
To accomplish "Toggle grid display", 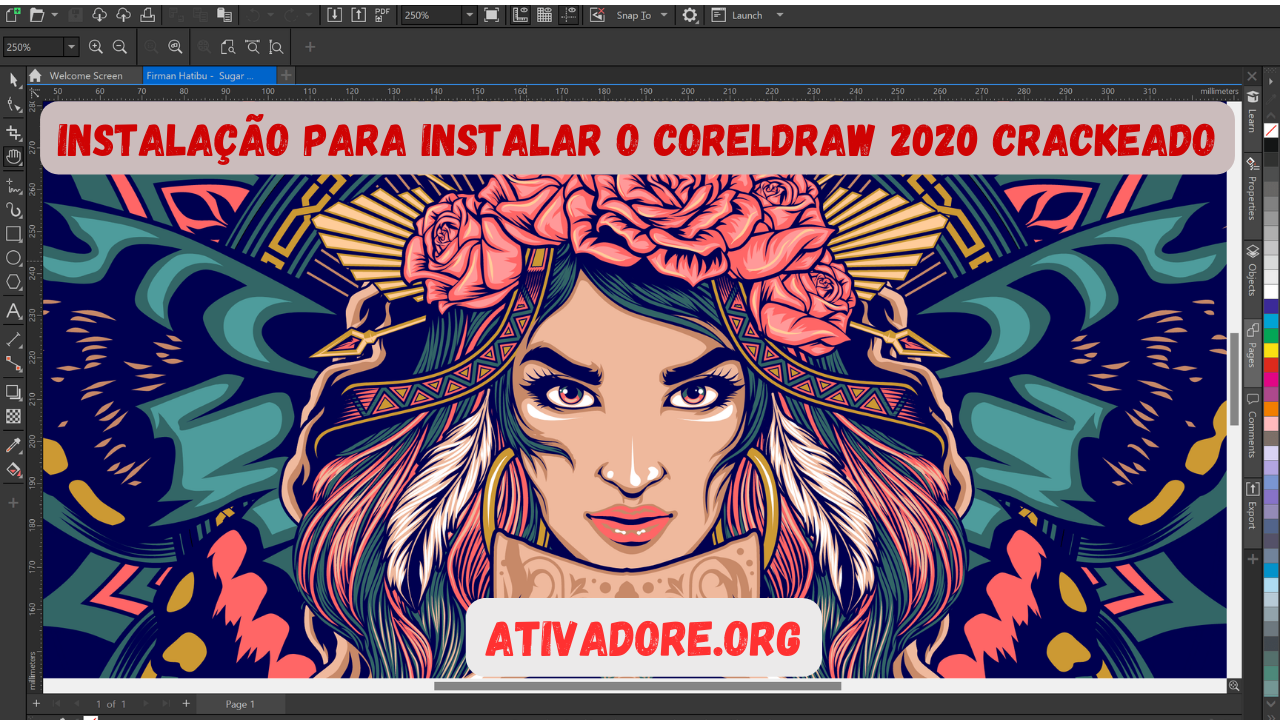I will click(x=545, y=15).
